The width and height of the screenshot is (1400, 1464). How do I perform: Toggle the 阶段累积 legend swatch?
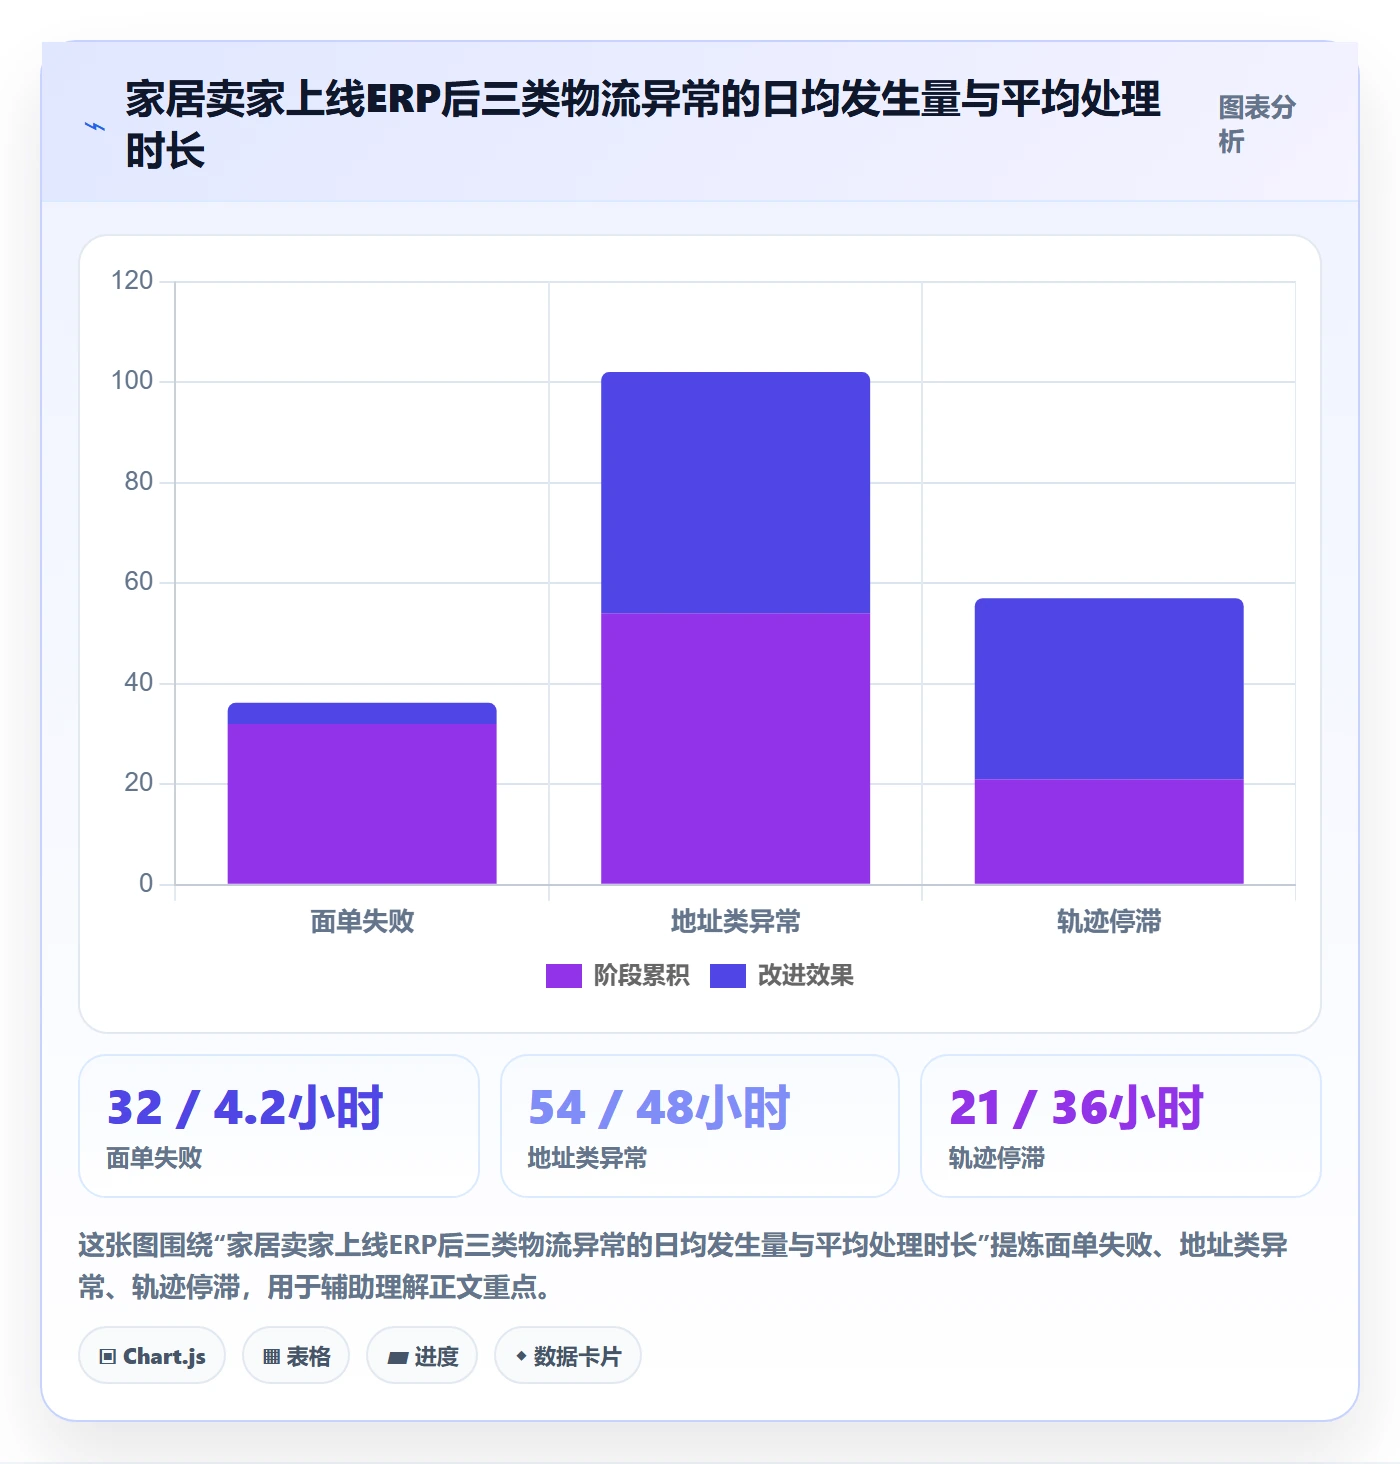pyautogui.click(x=563, y=975)
